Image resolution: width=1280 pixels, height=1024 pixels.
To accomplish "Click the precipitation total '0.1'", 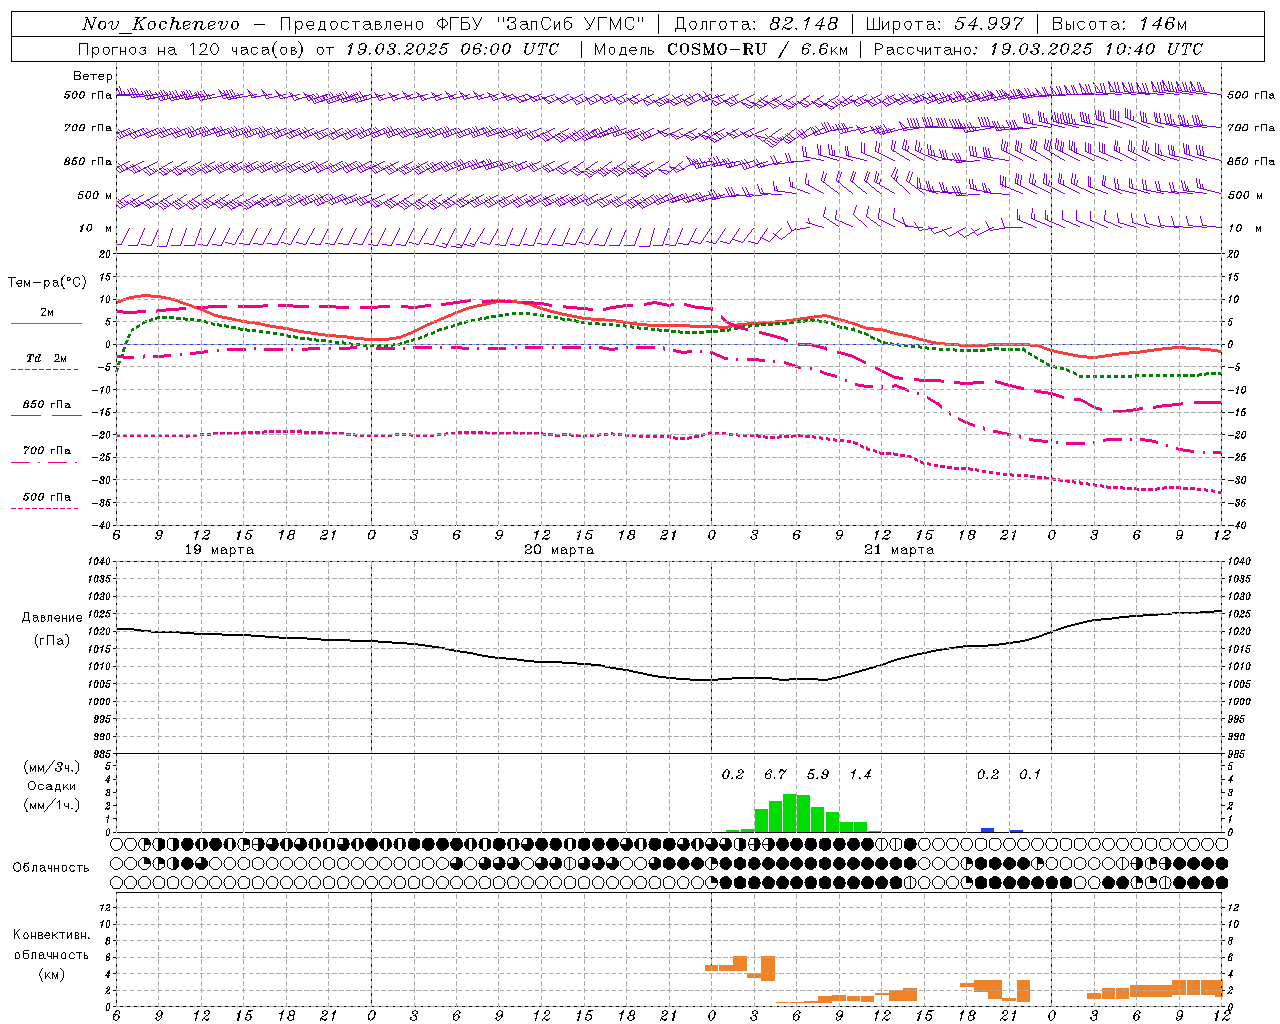I will click(1030, 774).
